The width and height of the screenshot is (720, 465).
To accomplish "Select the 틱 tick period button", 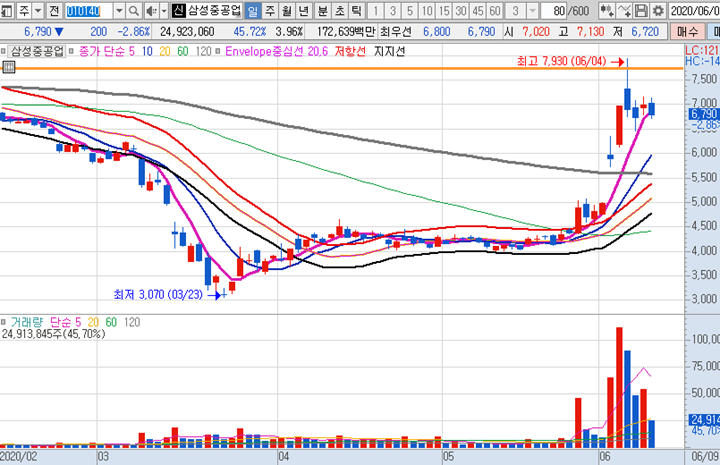I will pos(356,11).
